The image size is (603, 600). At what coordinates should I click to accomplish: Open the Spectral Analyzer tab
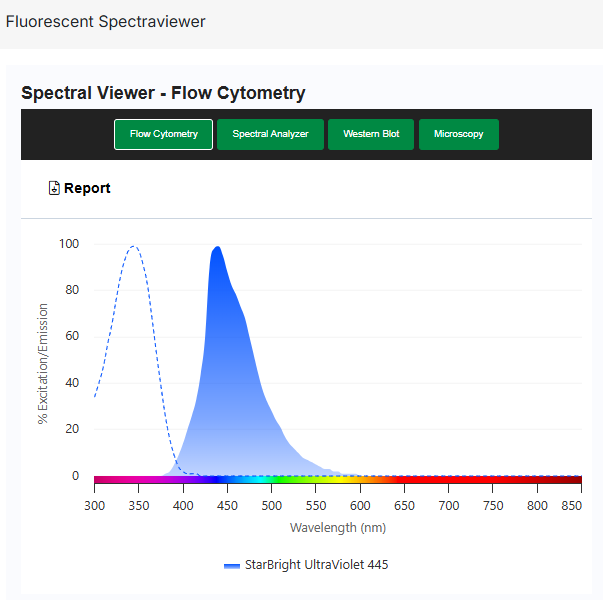[270, 134]
